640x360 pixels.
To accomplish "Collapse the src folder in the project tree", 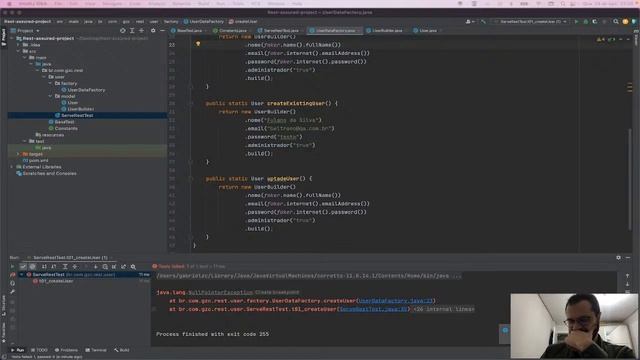I will point(18,51).
